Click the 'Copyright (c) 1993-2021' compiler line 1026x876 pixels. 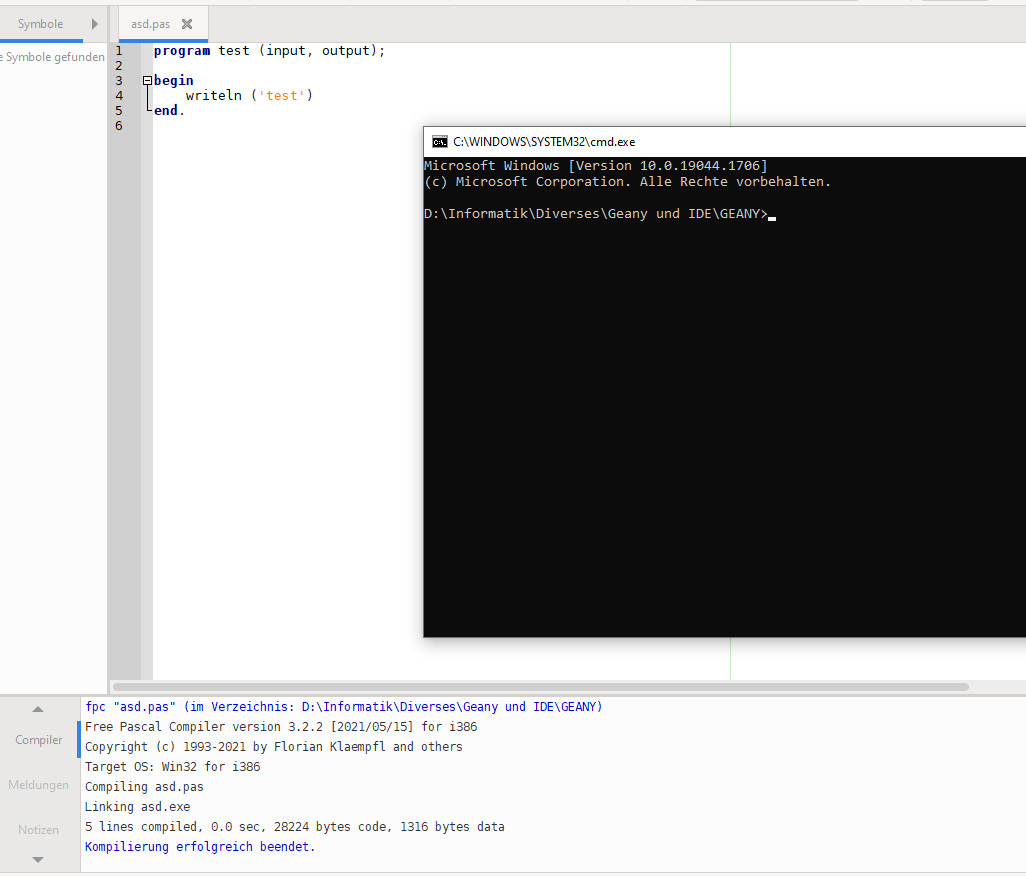pyautogui.click(x=274, y=746)
